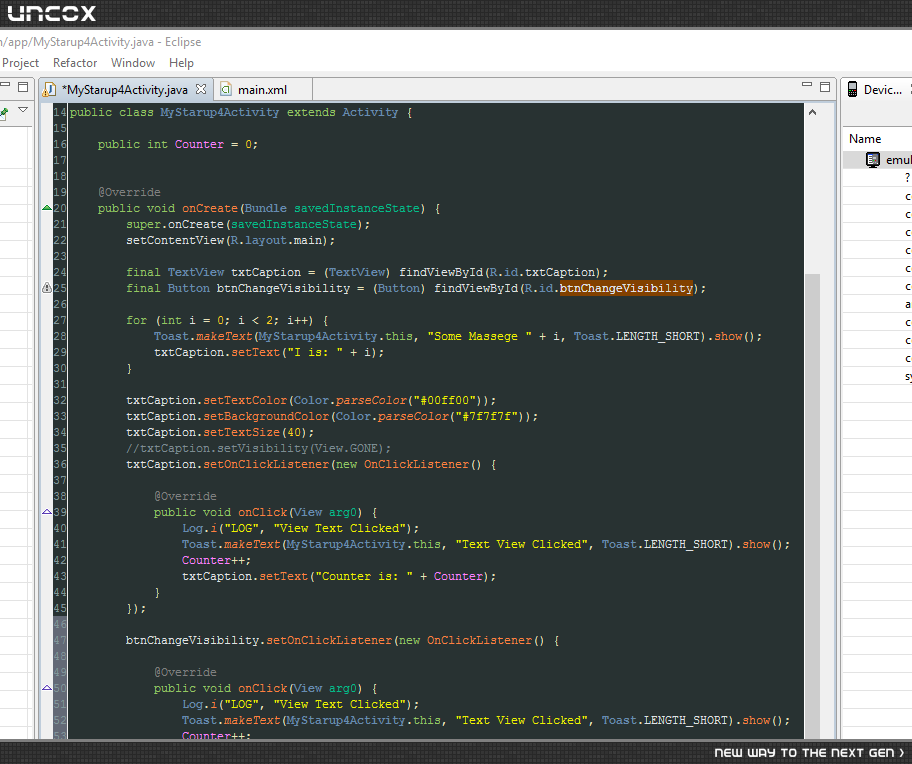Click the class name MyStarup4Activity on line 14
Screen dimensions: 912x764
(219, 112)
